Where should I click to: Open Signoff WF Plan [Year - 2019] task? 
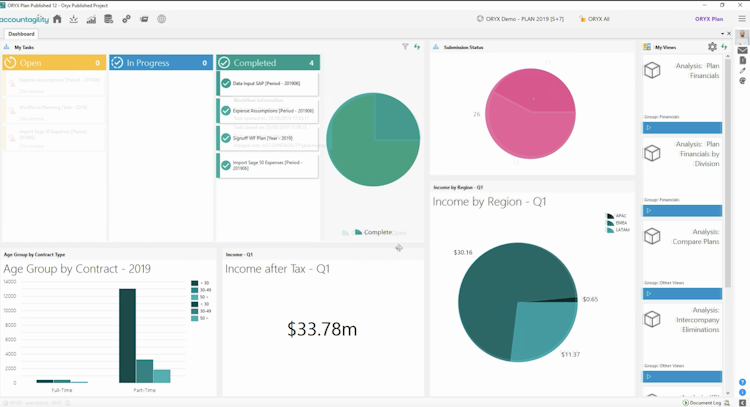pos(268,138)
